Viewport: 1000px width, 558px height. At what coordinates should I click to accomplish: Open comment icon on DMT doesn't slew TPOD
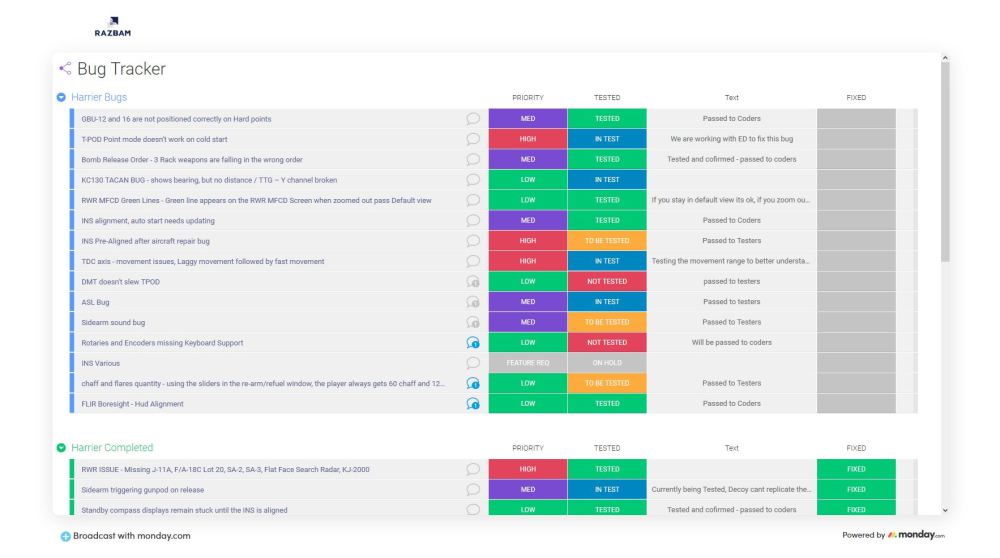474,282
